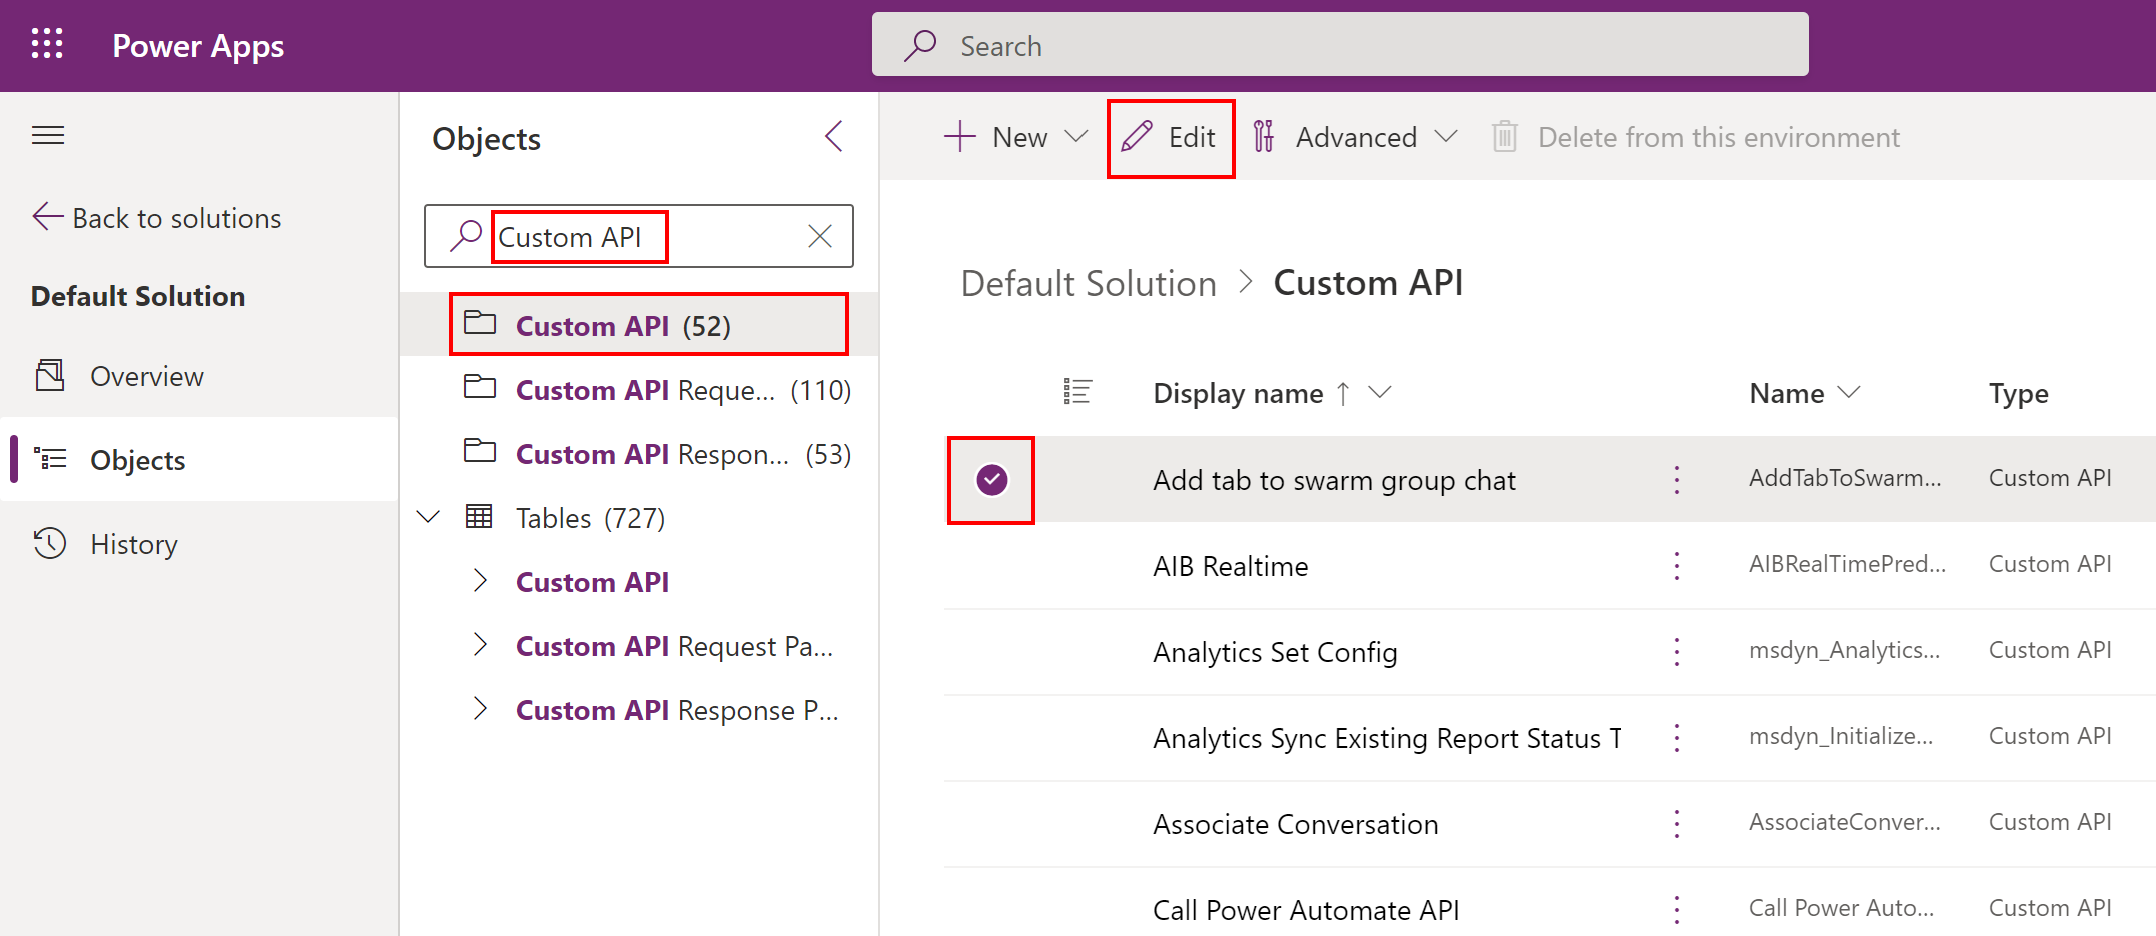
Task: Expand Custom API Request Pa... table node
Action: [480, 645]
